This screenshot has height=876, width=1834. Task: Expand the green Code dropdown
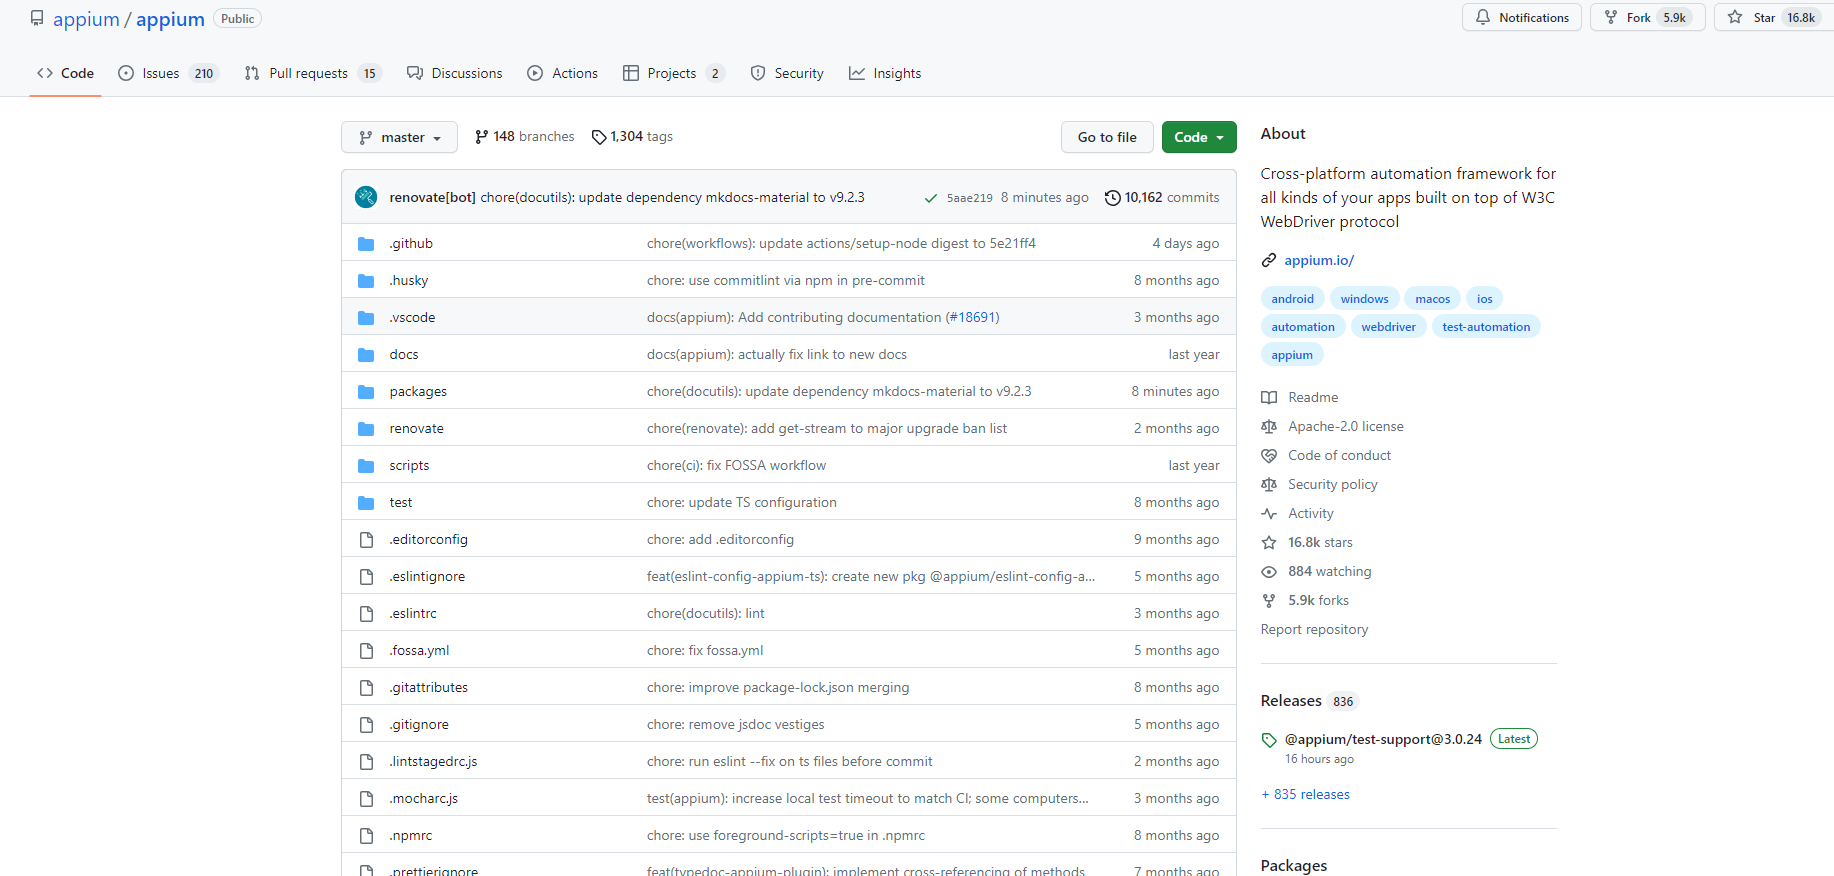point(1199,137)
